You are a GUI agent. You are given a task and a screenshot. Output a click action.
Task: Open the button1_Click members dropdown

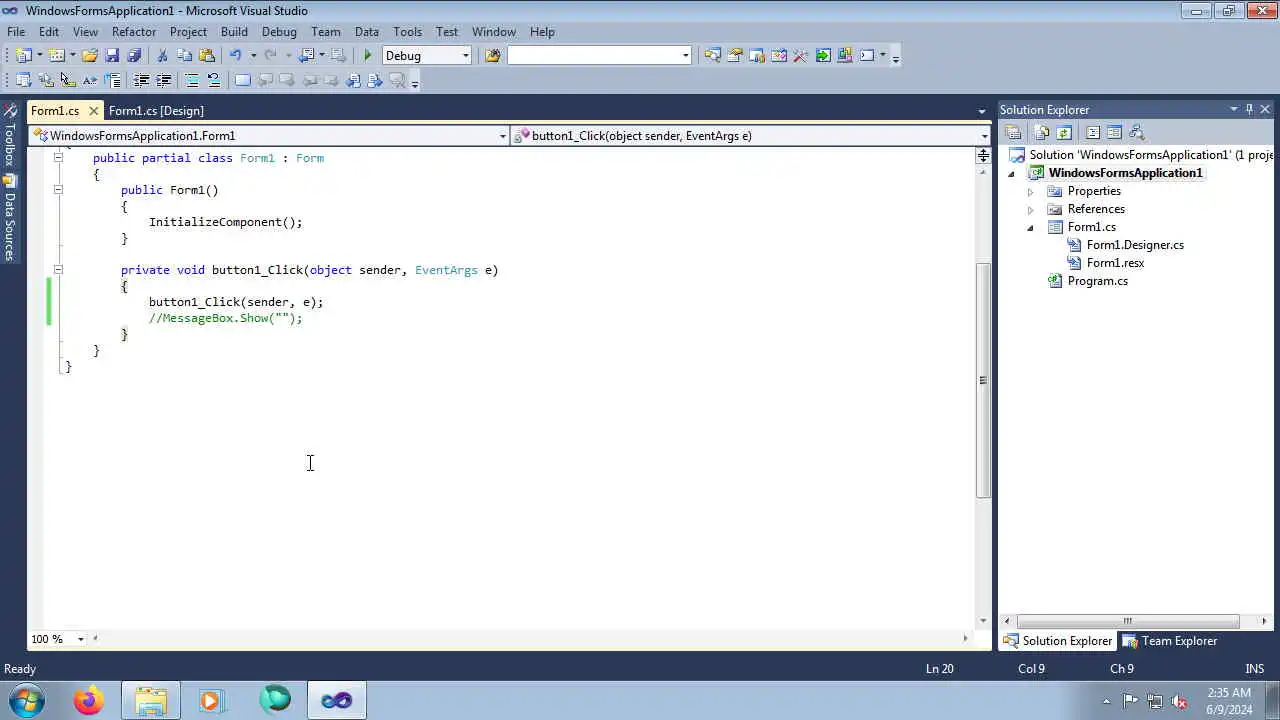tap(984, 136)
